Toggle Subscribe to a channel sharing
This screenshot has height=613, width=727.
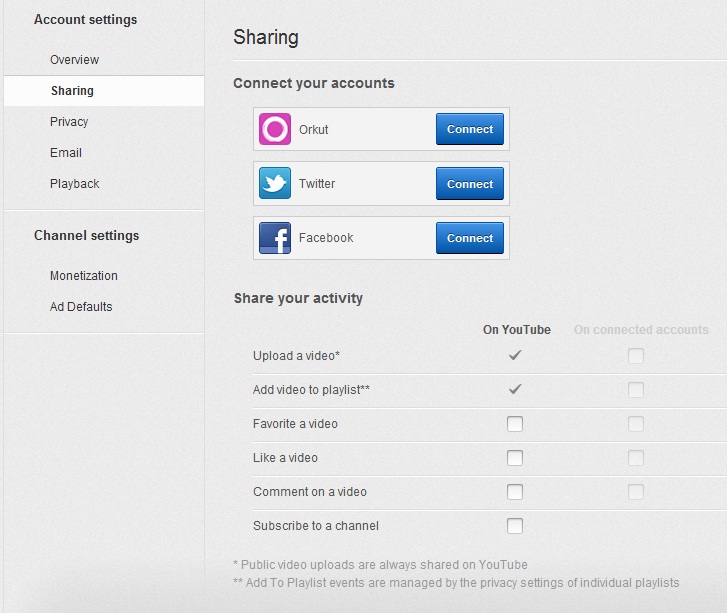click(515, 526)
